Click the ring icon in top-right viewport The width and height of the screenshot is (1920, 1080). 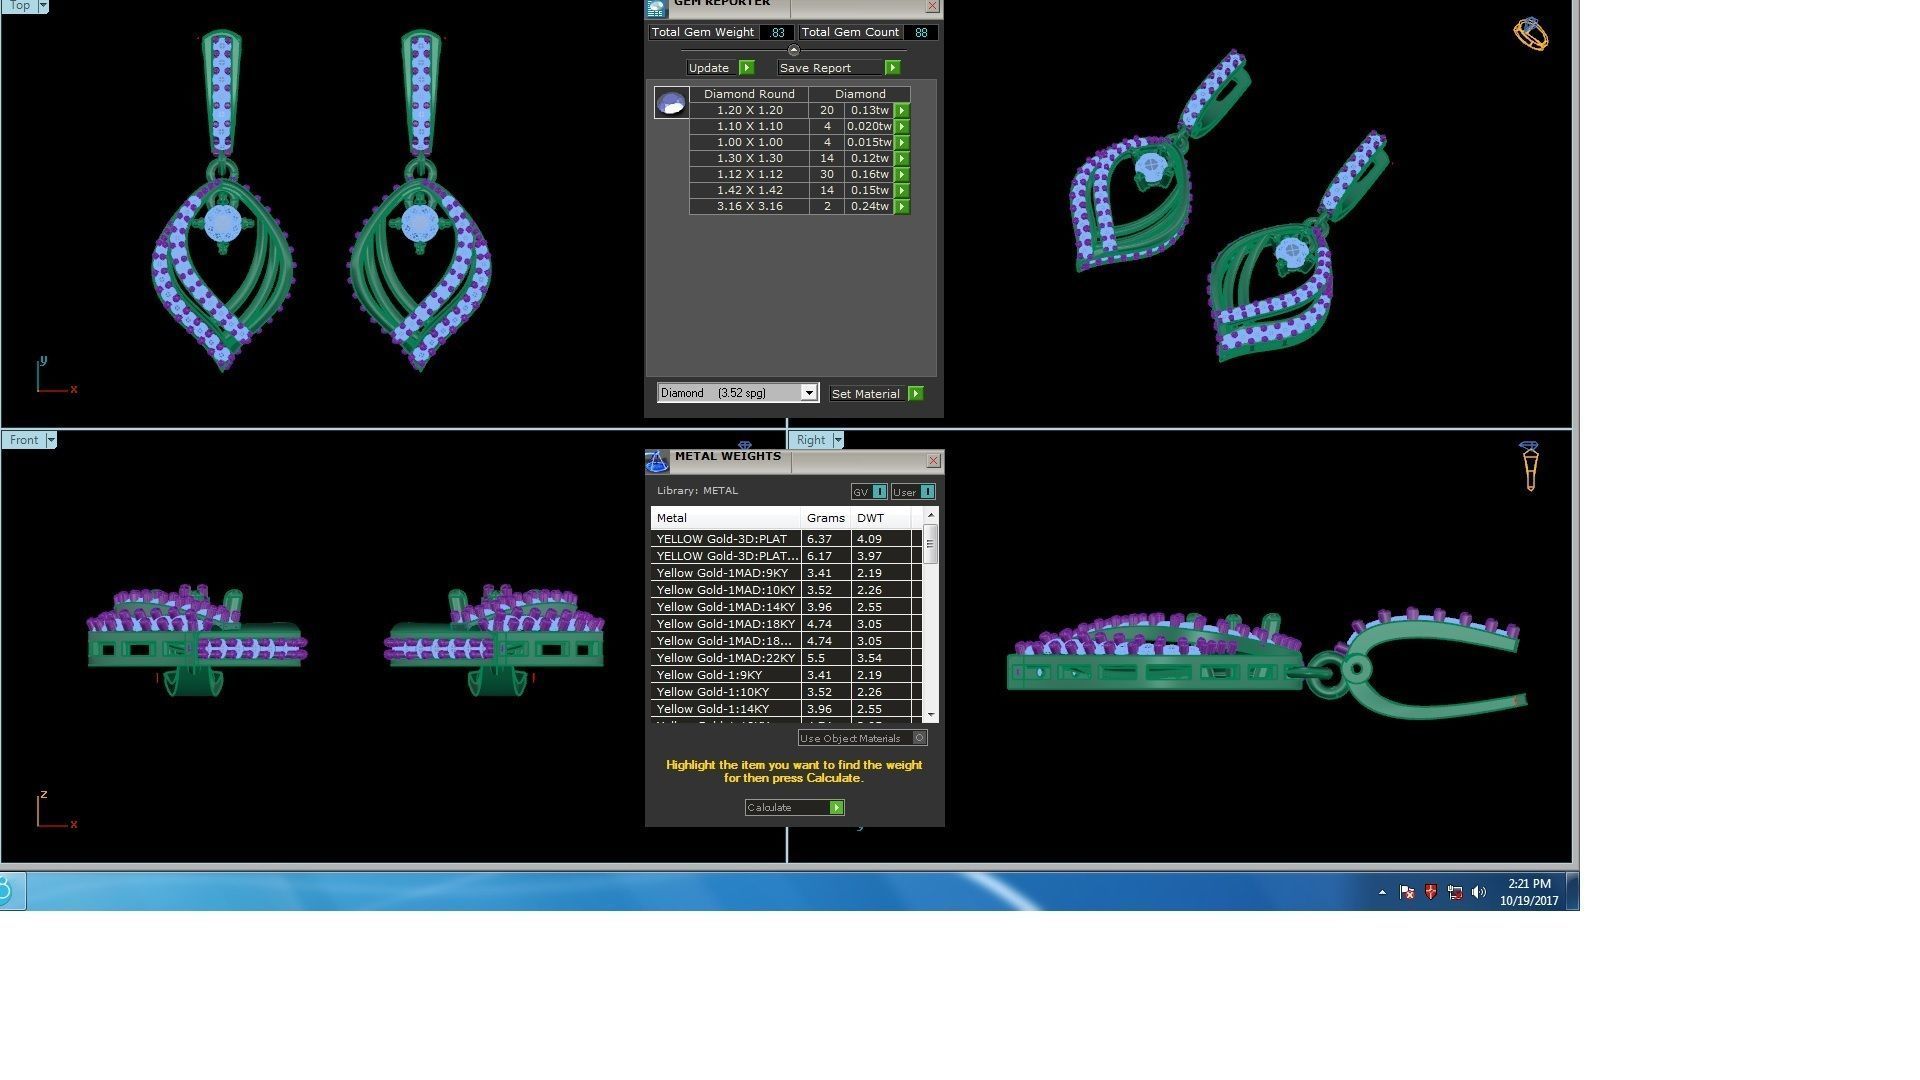1530,34
